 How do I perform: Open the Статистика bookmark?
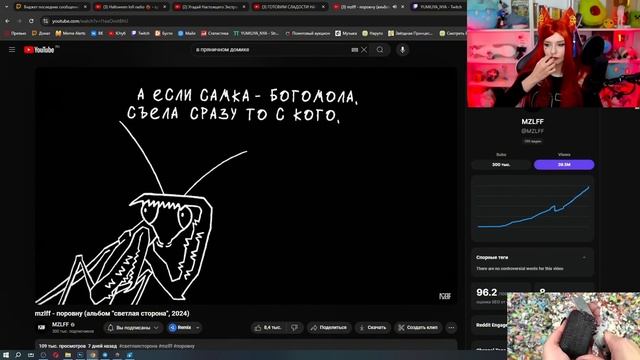click(x=215, y=33)
